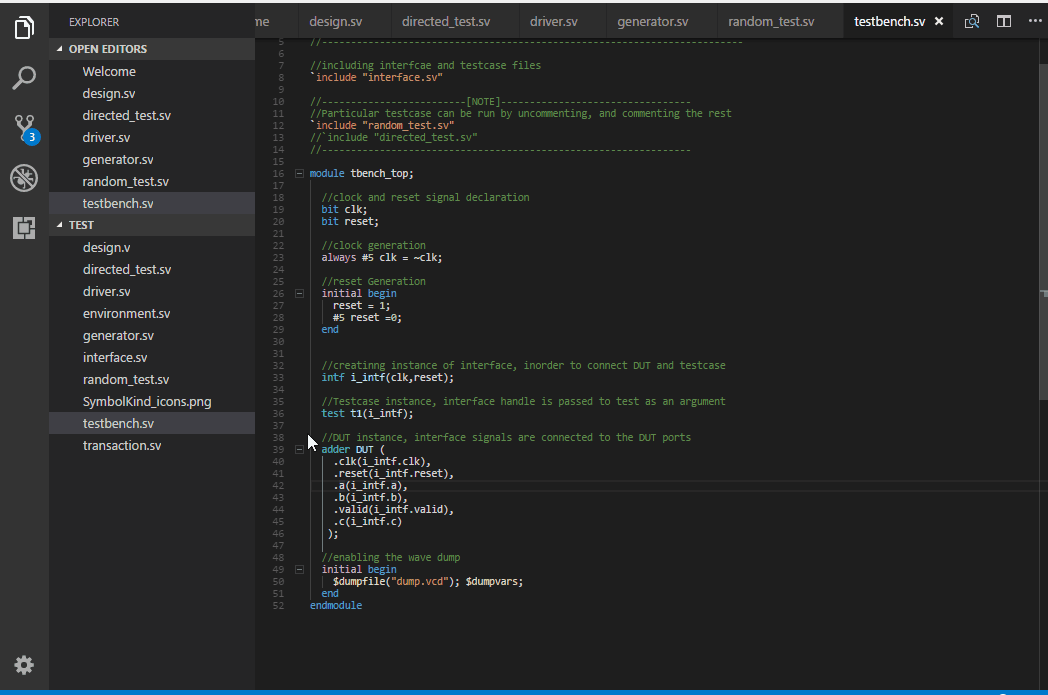This screenshot has width=1048, height=695.
Task: Click the EXPLORER panel title
Action: click(x=94, y=22)
